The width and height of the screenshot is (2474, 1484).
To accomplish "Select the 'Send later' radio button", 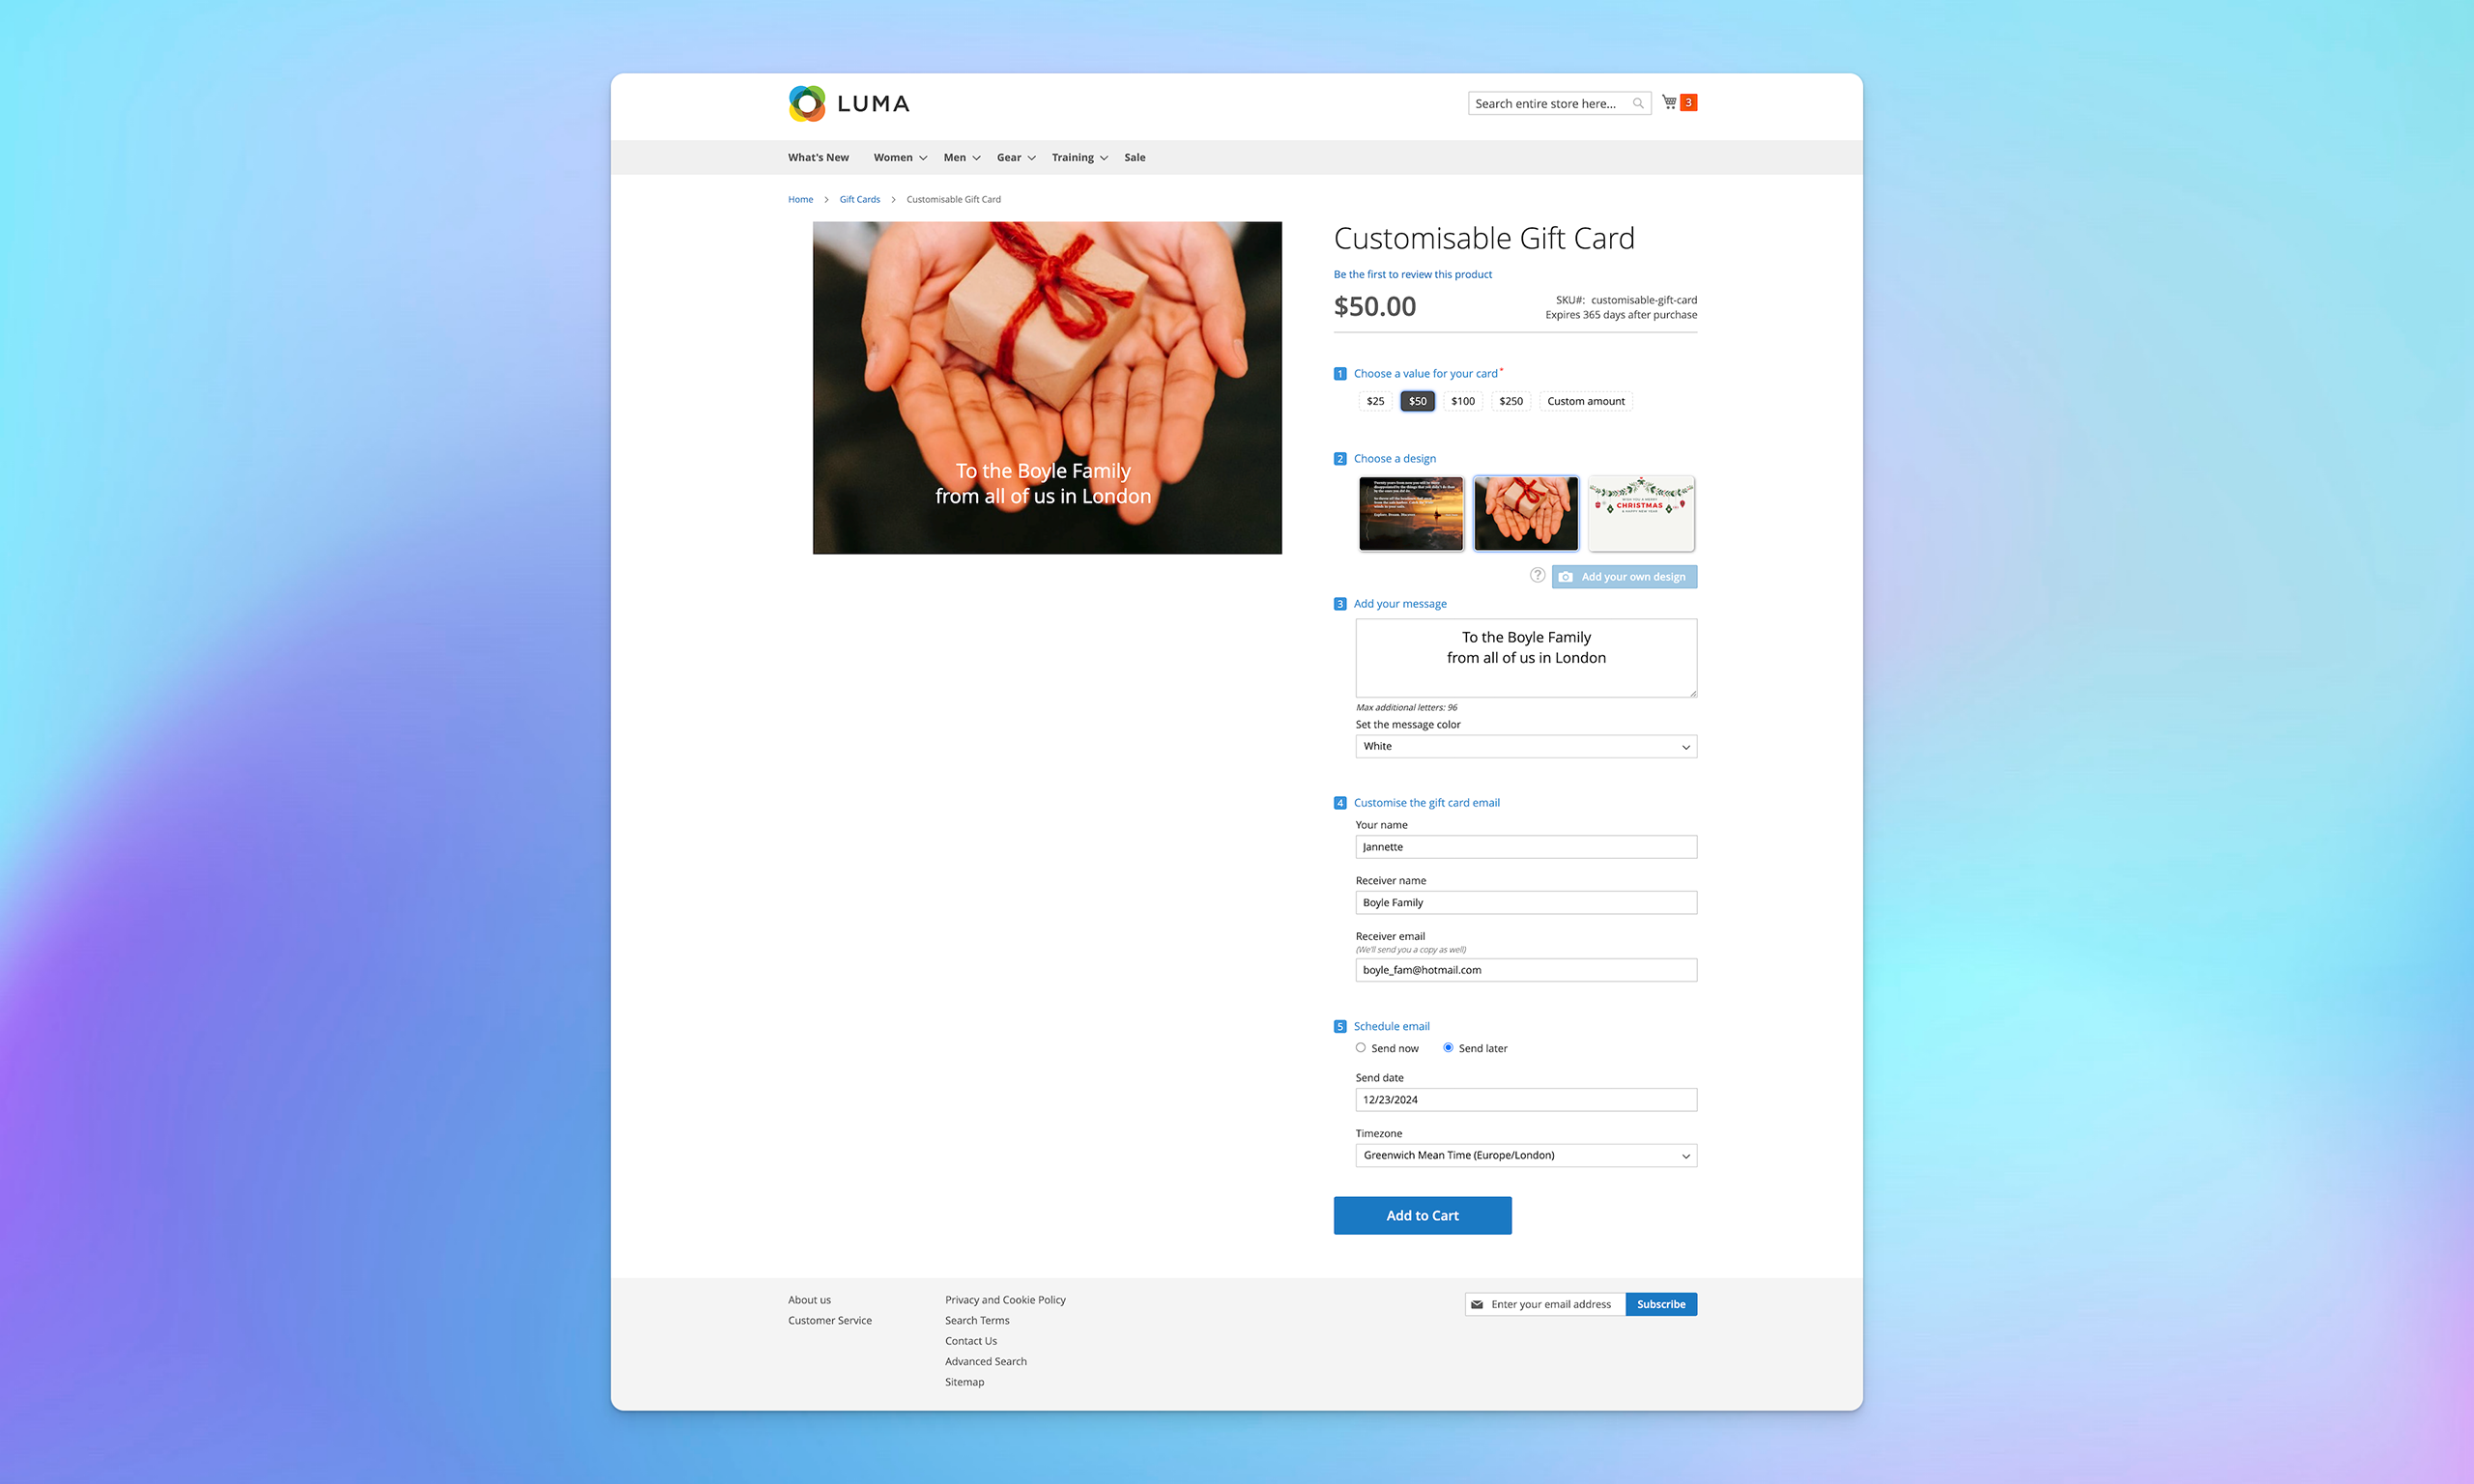I will (1448, 1047).
